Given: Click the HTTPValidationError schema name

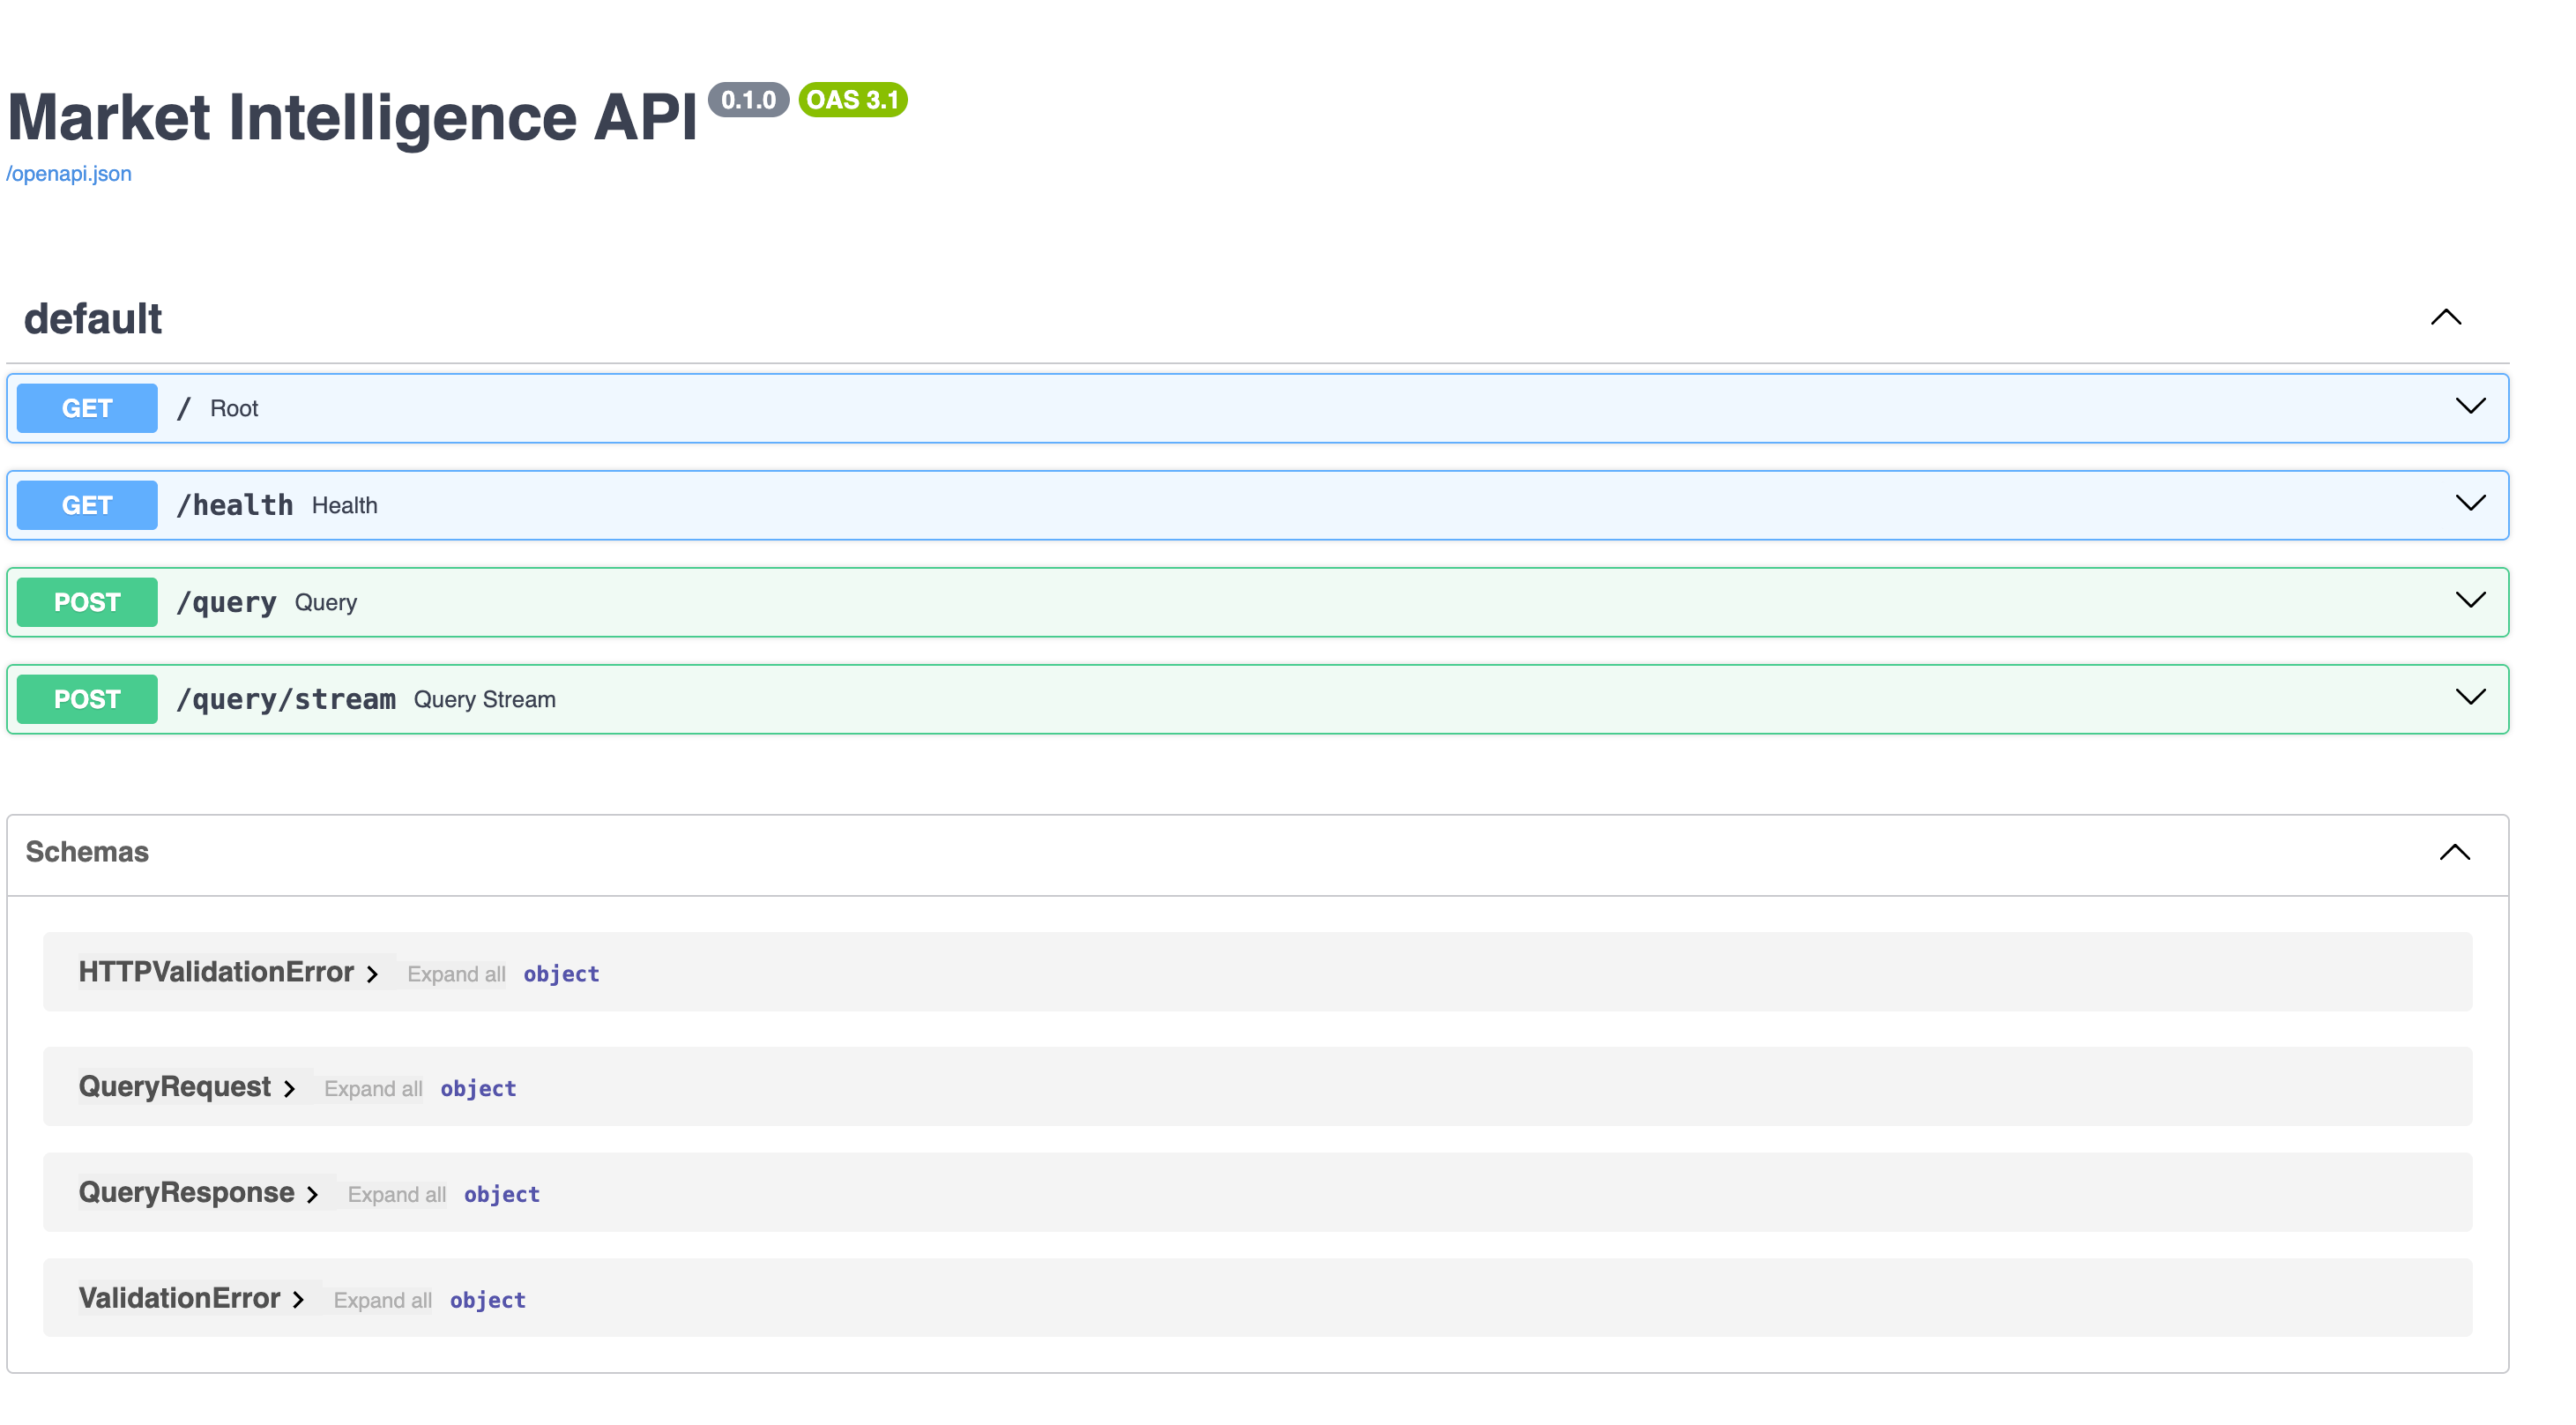Looking at the screenshot, I should [216, 972].
